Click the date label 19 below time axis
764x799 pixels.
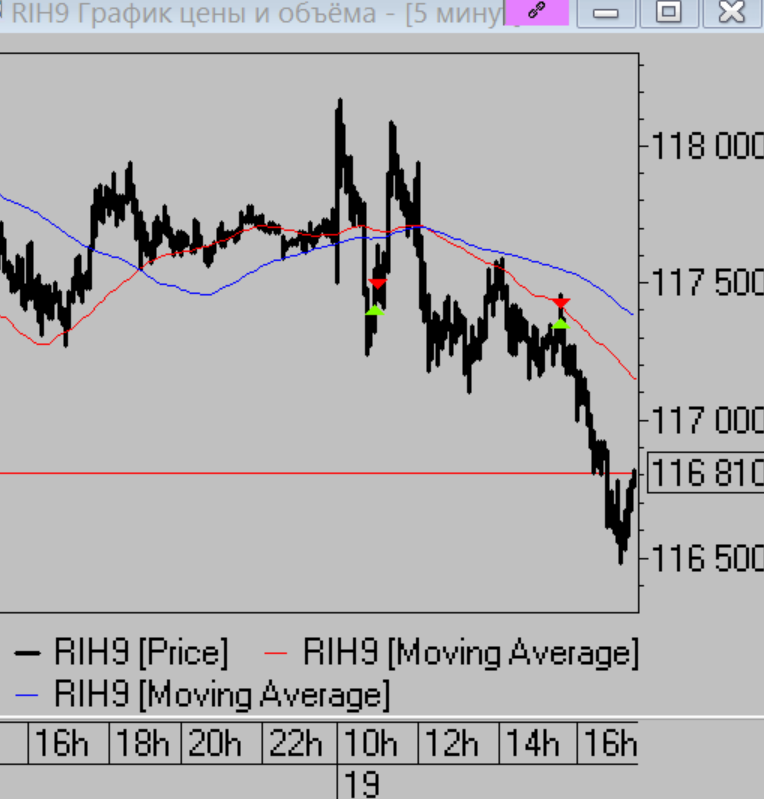(361, 784)
